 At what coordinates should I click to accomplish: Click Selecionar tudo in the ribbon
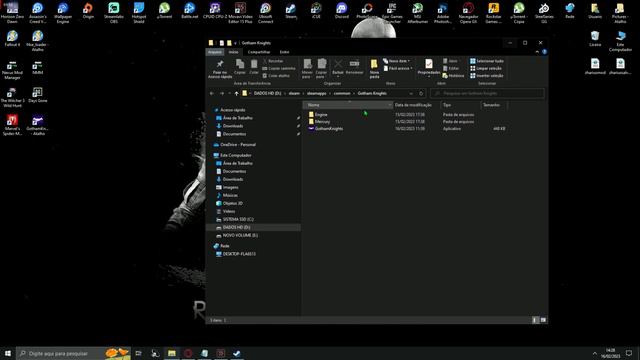click(487, 61)
